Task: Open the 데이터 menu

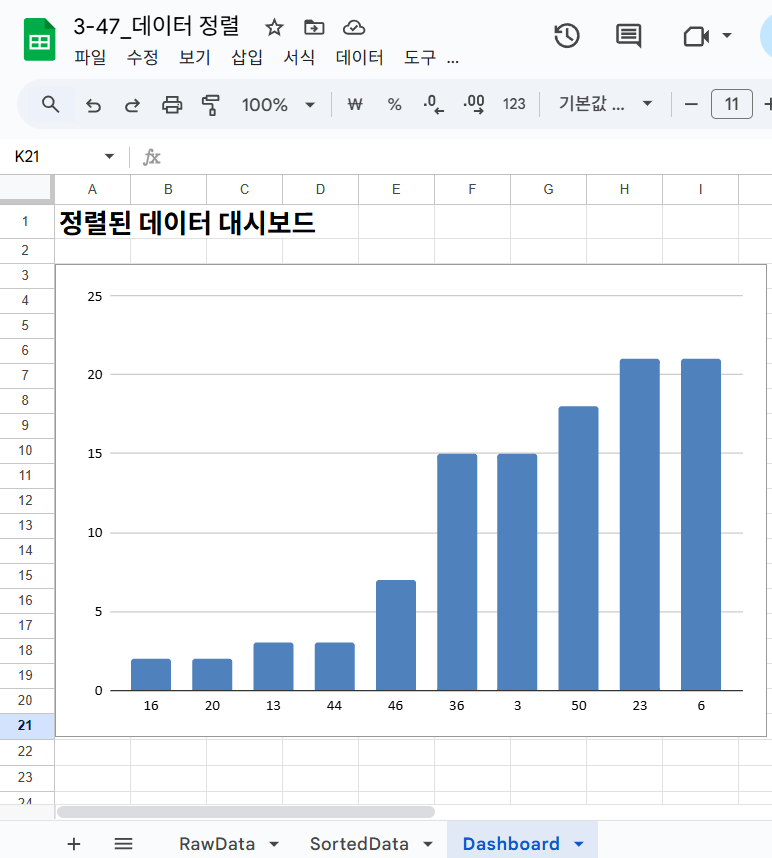Action: click(359, 57)
